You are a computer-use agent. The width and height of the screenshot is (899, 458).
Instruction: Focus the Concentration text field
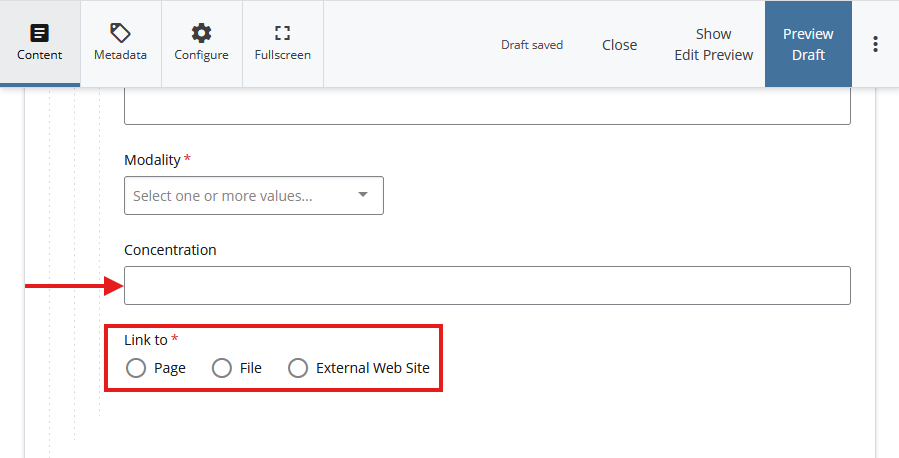487,285
